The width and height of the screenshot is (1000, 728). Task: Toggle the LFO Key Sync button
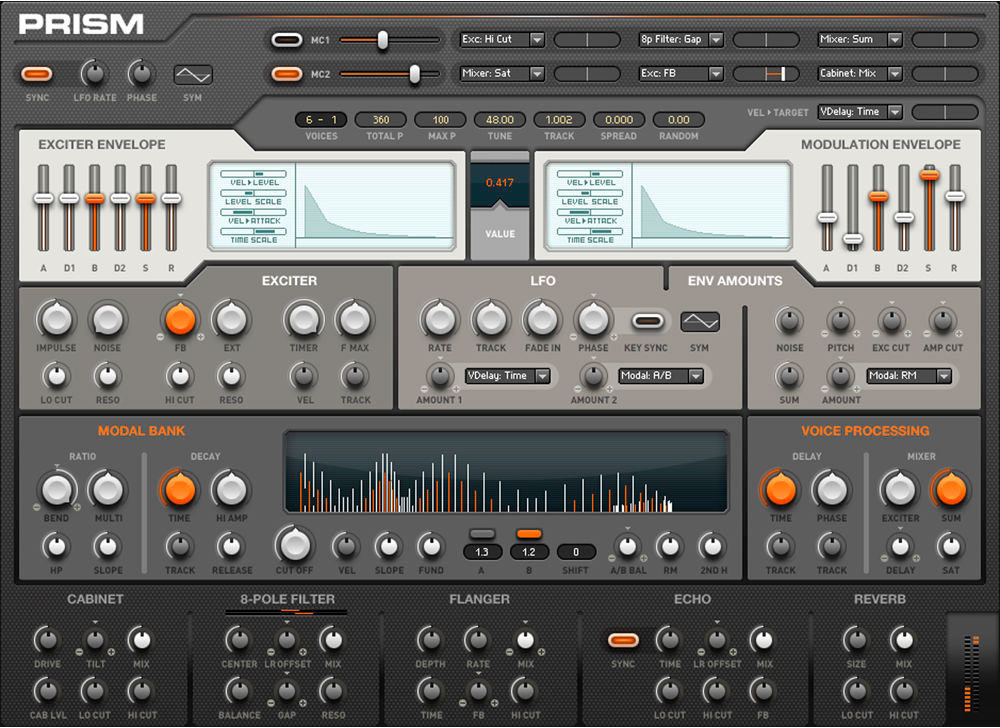647,321
